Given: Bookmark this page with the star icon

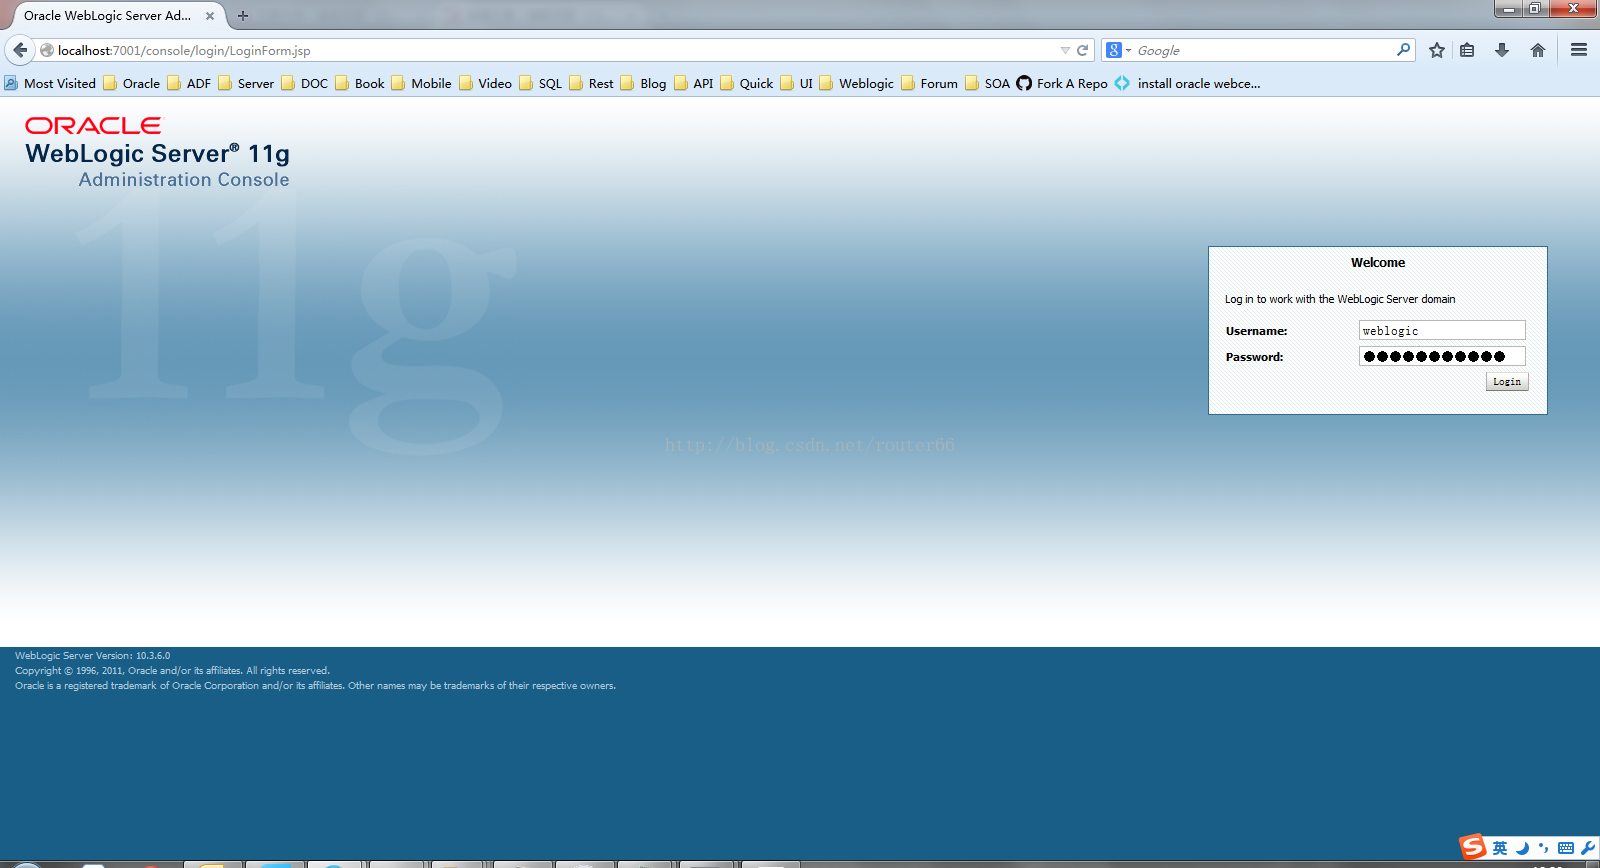Looking at the screenshot, I should click(1437, 50).
